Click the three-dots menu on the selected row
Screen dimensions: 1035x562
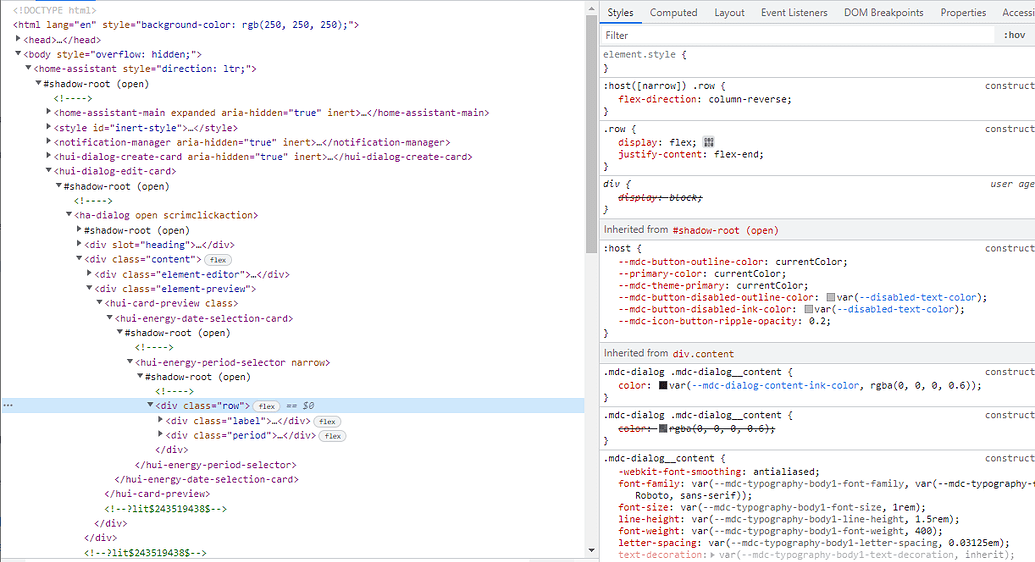click(8, 406)
